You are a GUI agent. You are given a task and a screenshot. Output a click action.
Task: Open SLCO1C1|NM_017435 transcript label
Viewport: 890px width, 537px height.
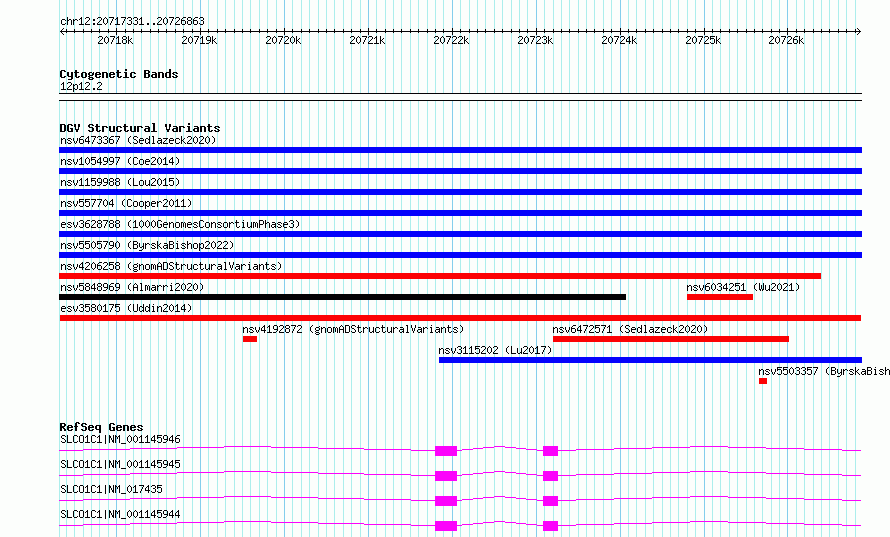tap(111, 489)
